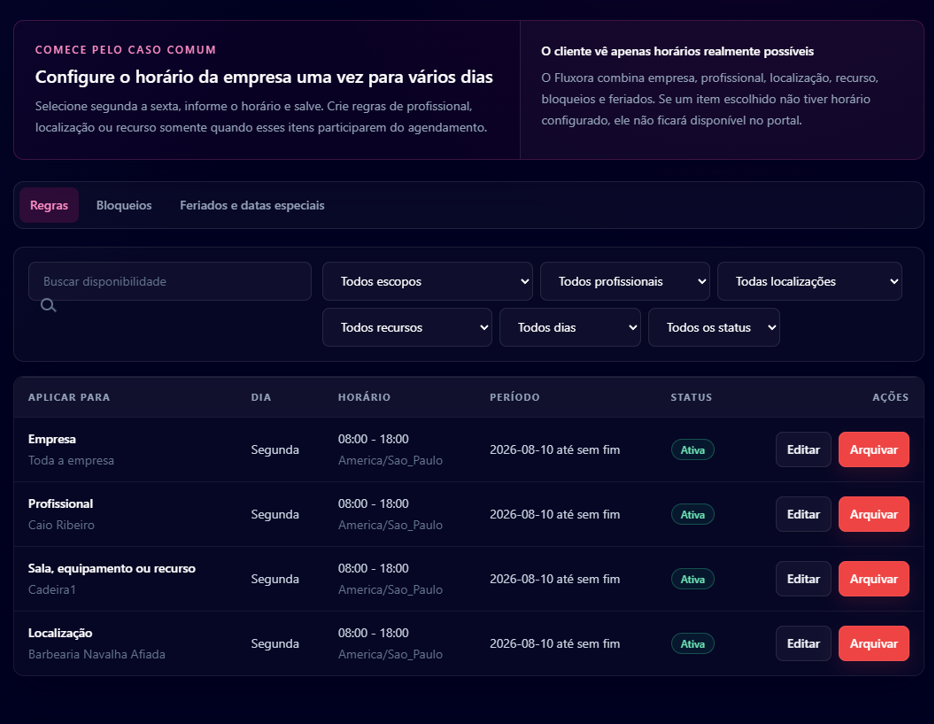Switch to the Regras tab

(x=49, y=205)
